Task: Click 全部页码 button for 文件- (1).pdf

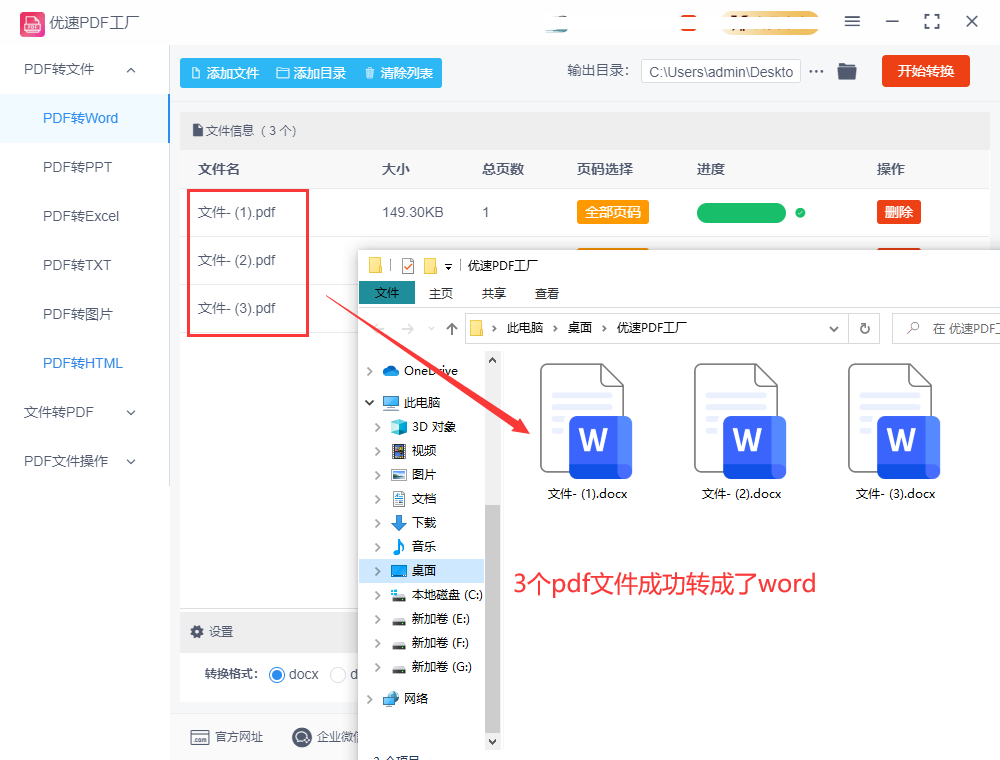Action: coord(613,212)
